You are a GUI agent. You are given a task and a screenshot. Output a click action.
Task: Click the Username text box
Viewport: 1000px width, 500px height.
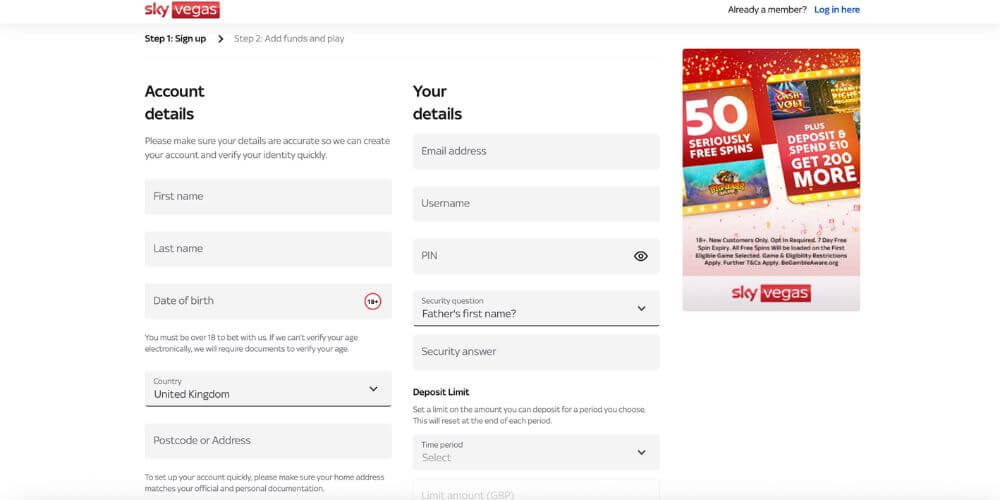pyautogui.click(x=536, y=204)
